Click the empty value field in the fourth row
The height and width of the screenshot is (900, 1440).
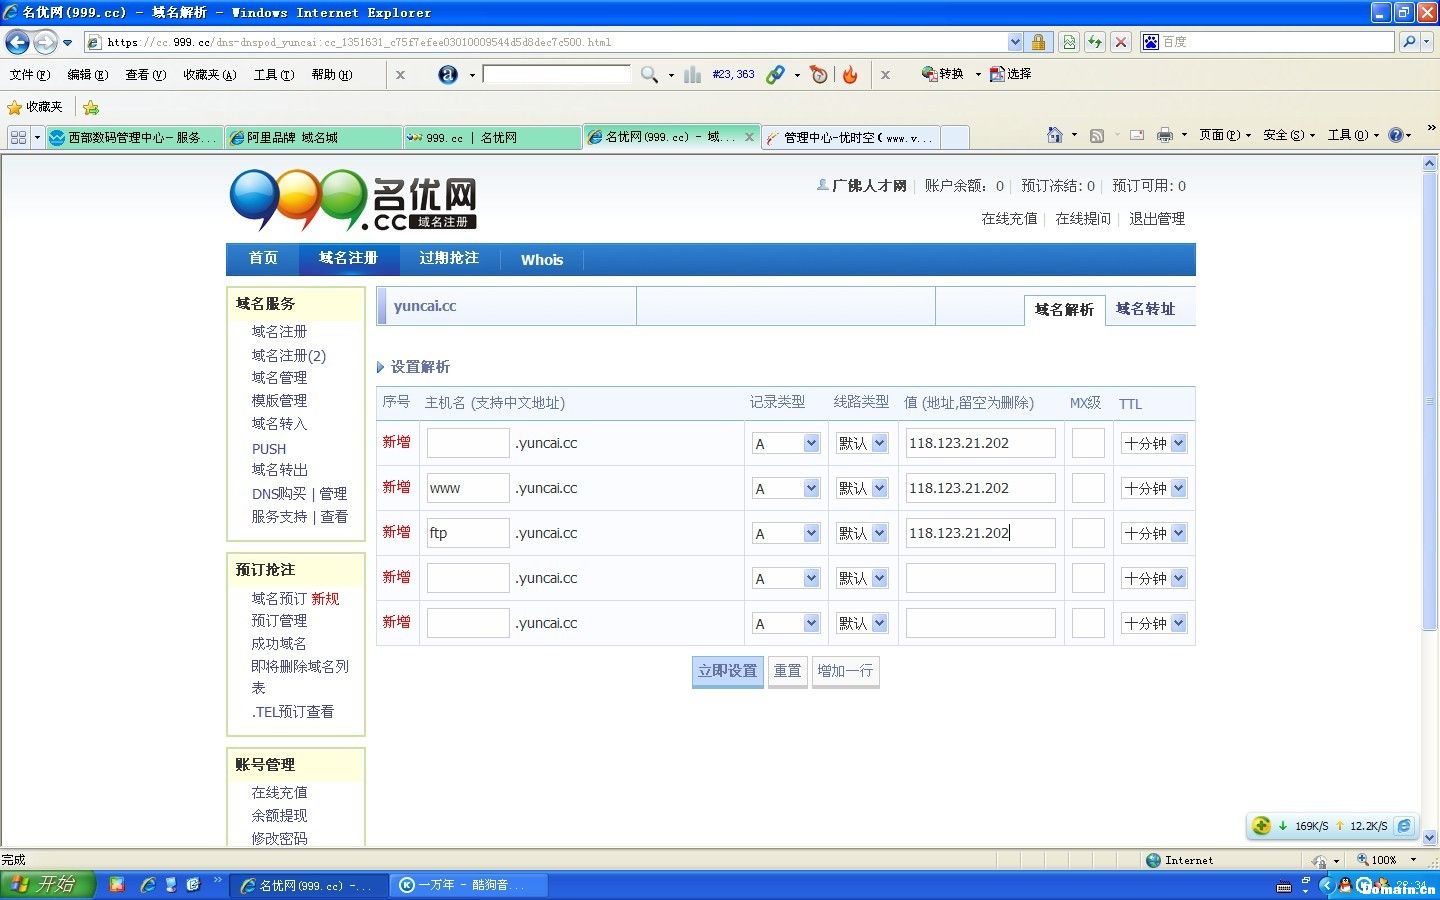(x=980, y=578)
